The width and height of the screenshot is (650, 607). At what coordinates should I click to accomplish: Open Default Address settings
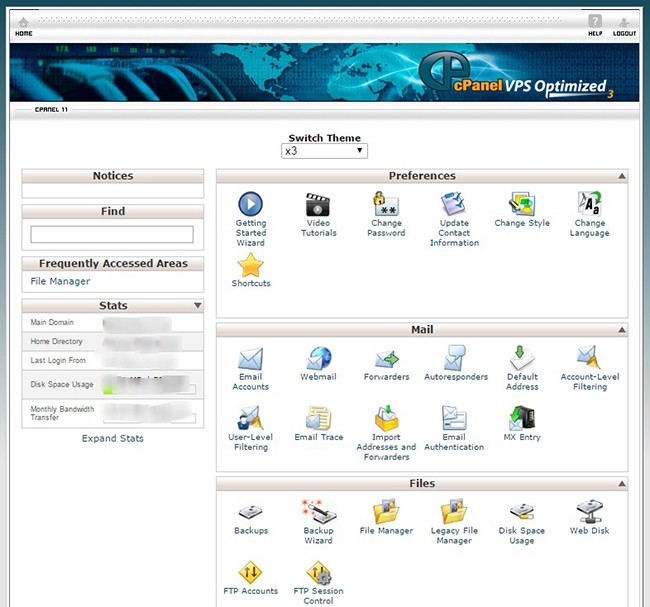[x=522, y=369]
